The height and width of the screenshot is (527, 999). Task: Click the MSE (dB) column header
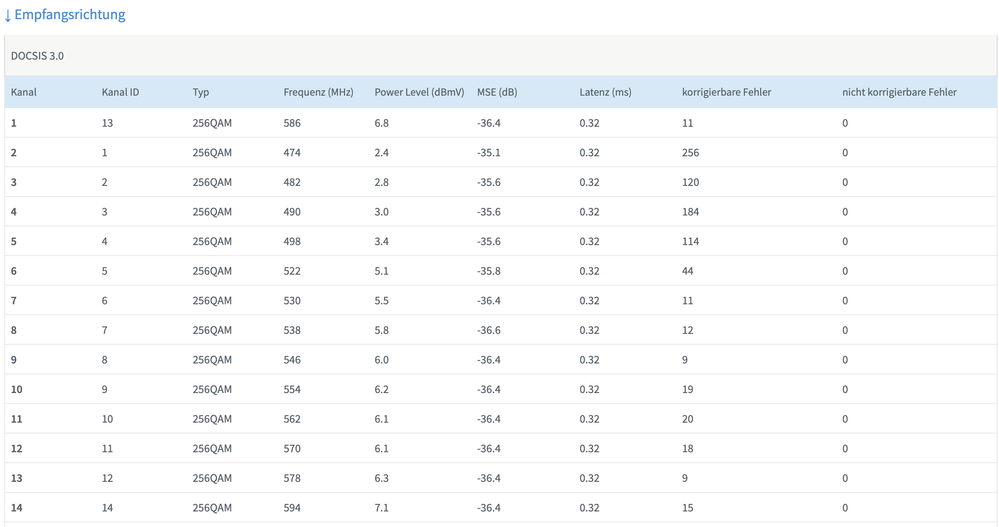tap(497, 92)
